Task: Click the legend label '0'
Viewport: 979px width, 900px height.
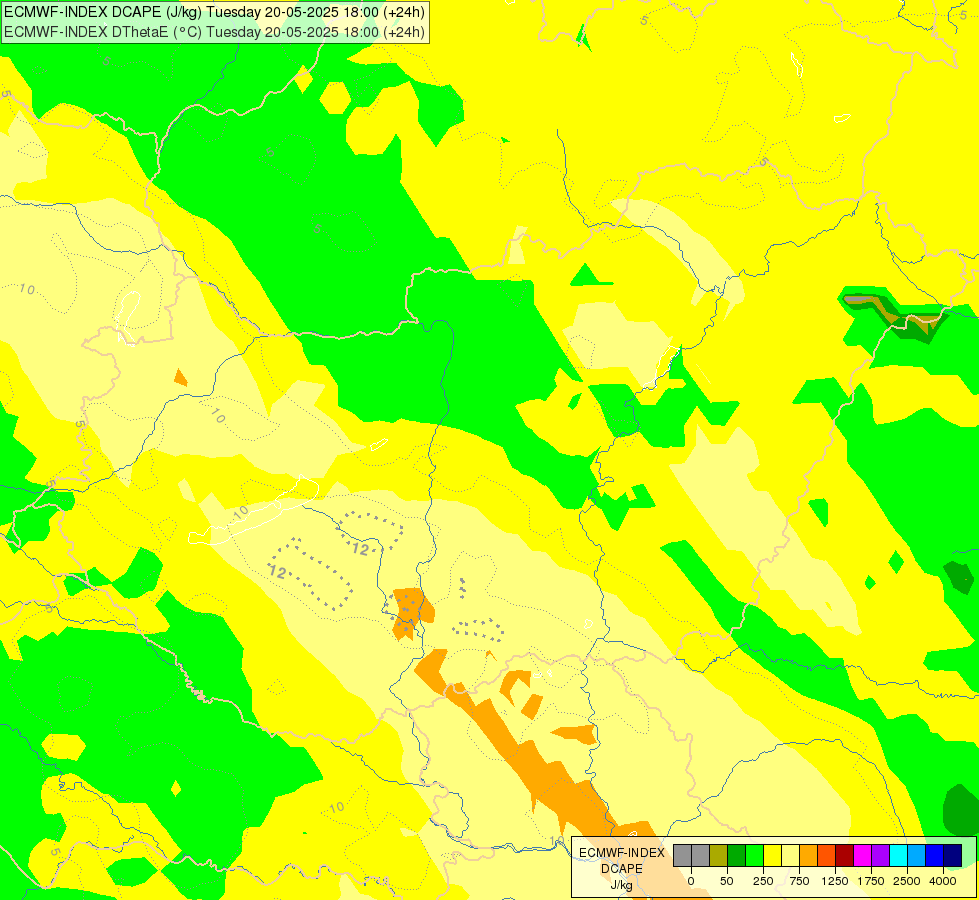Action: click(691, 881)
